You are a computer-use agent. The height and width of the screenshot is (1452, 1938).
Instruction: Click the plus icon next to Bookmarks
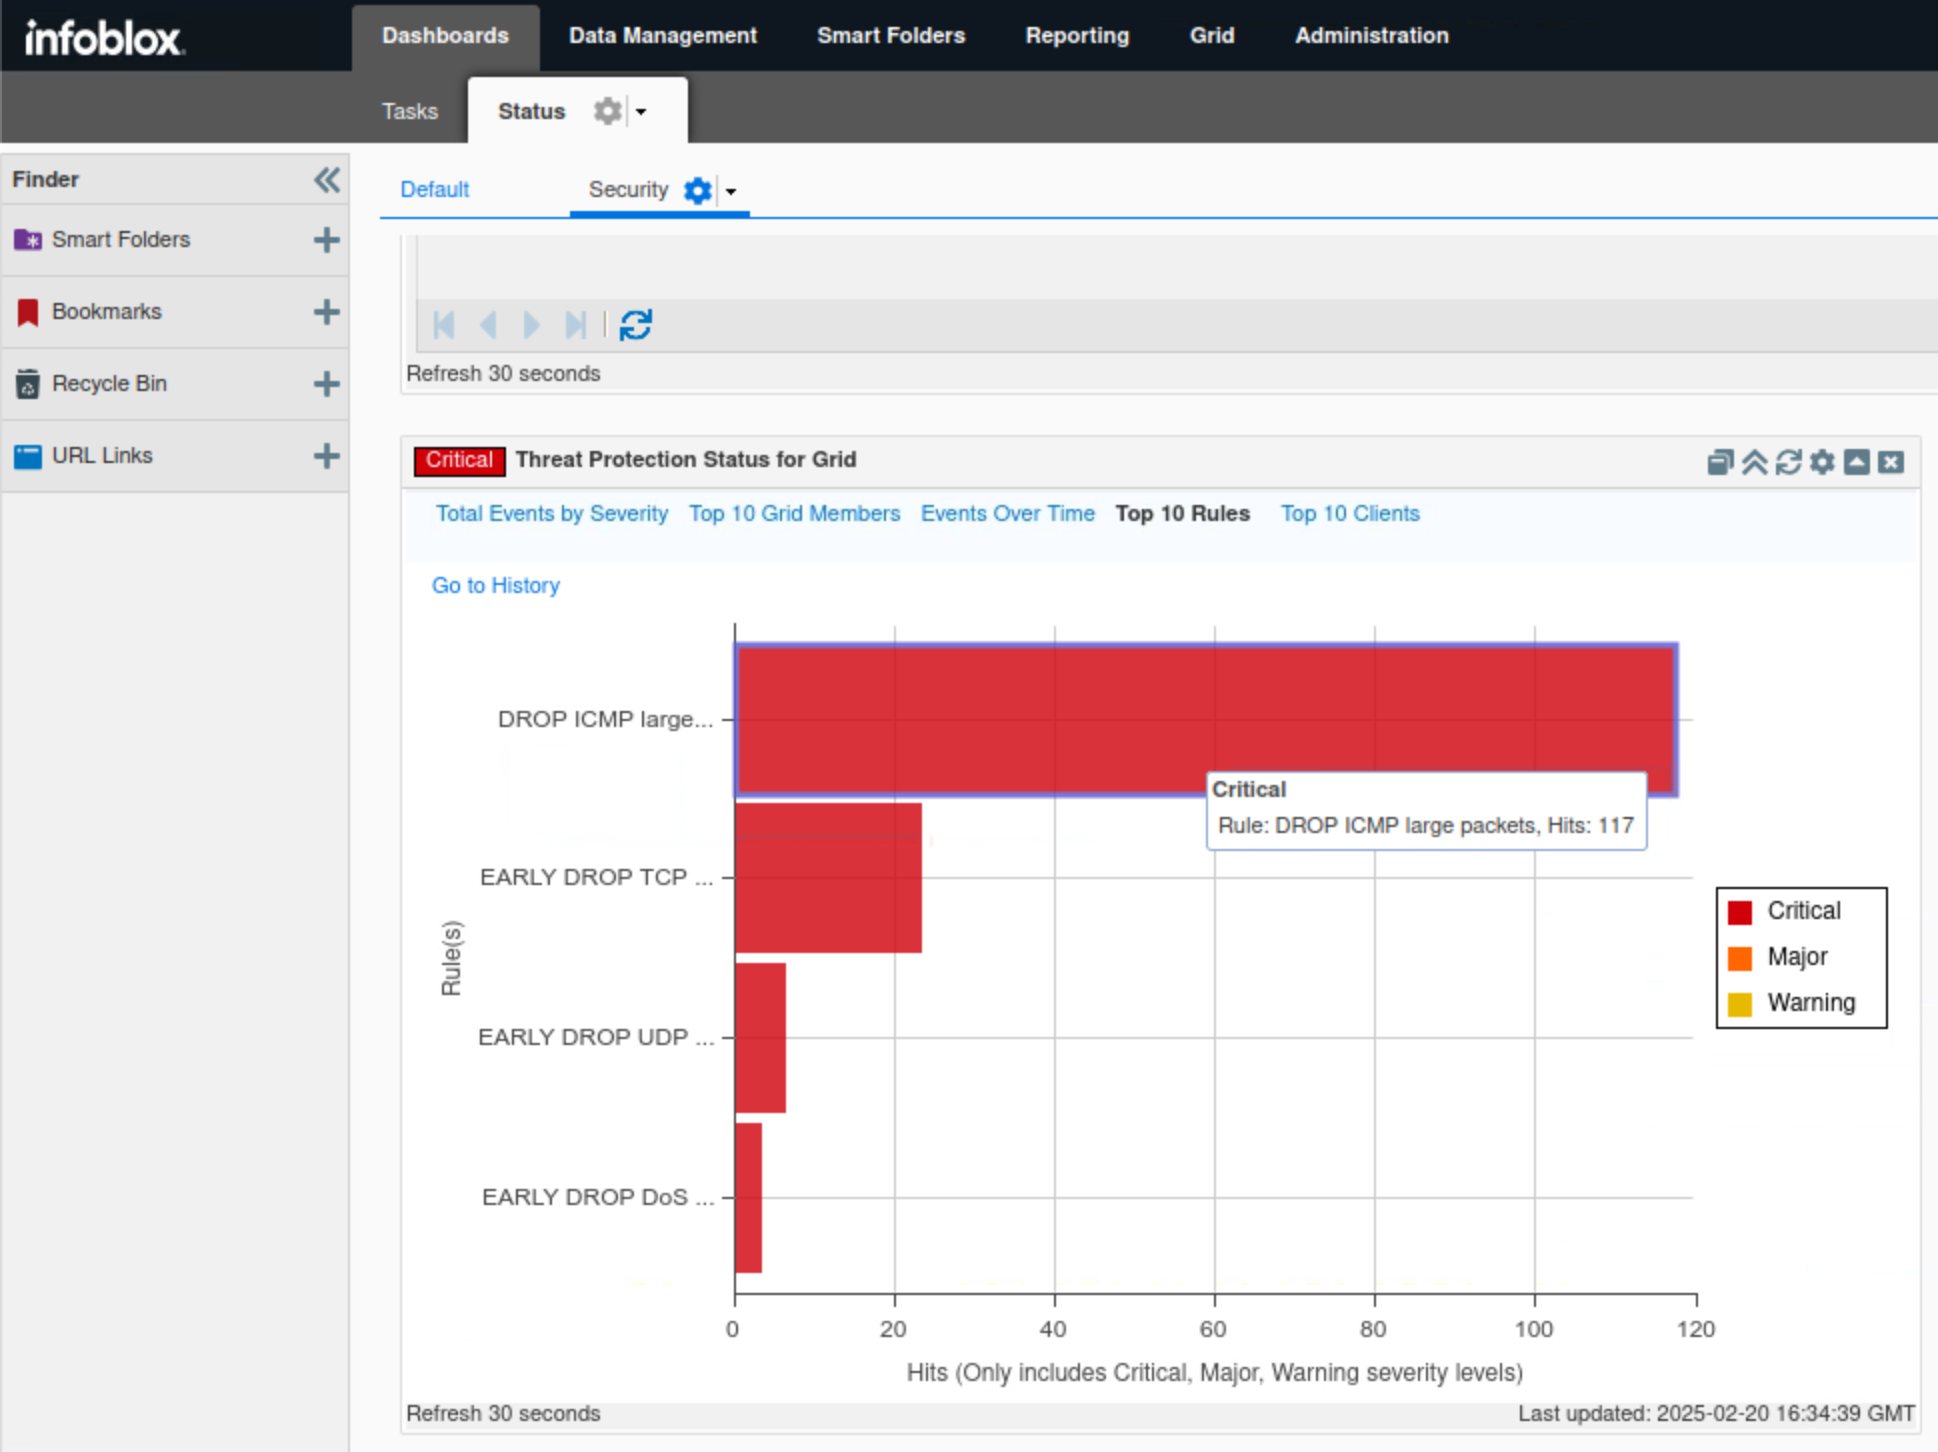tap(326, 312)
